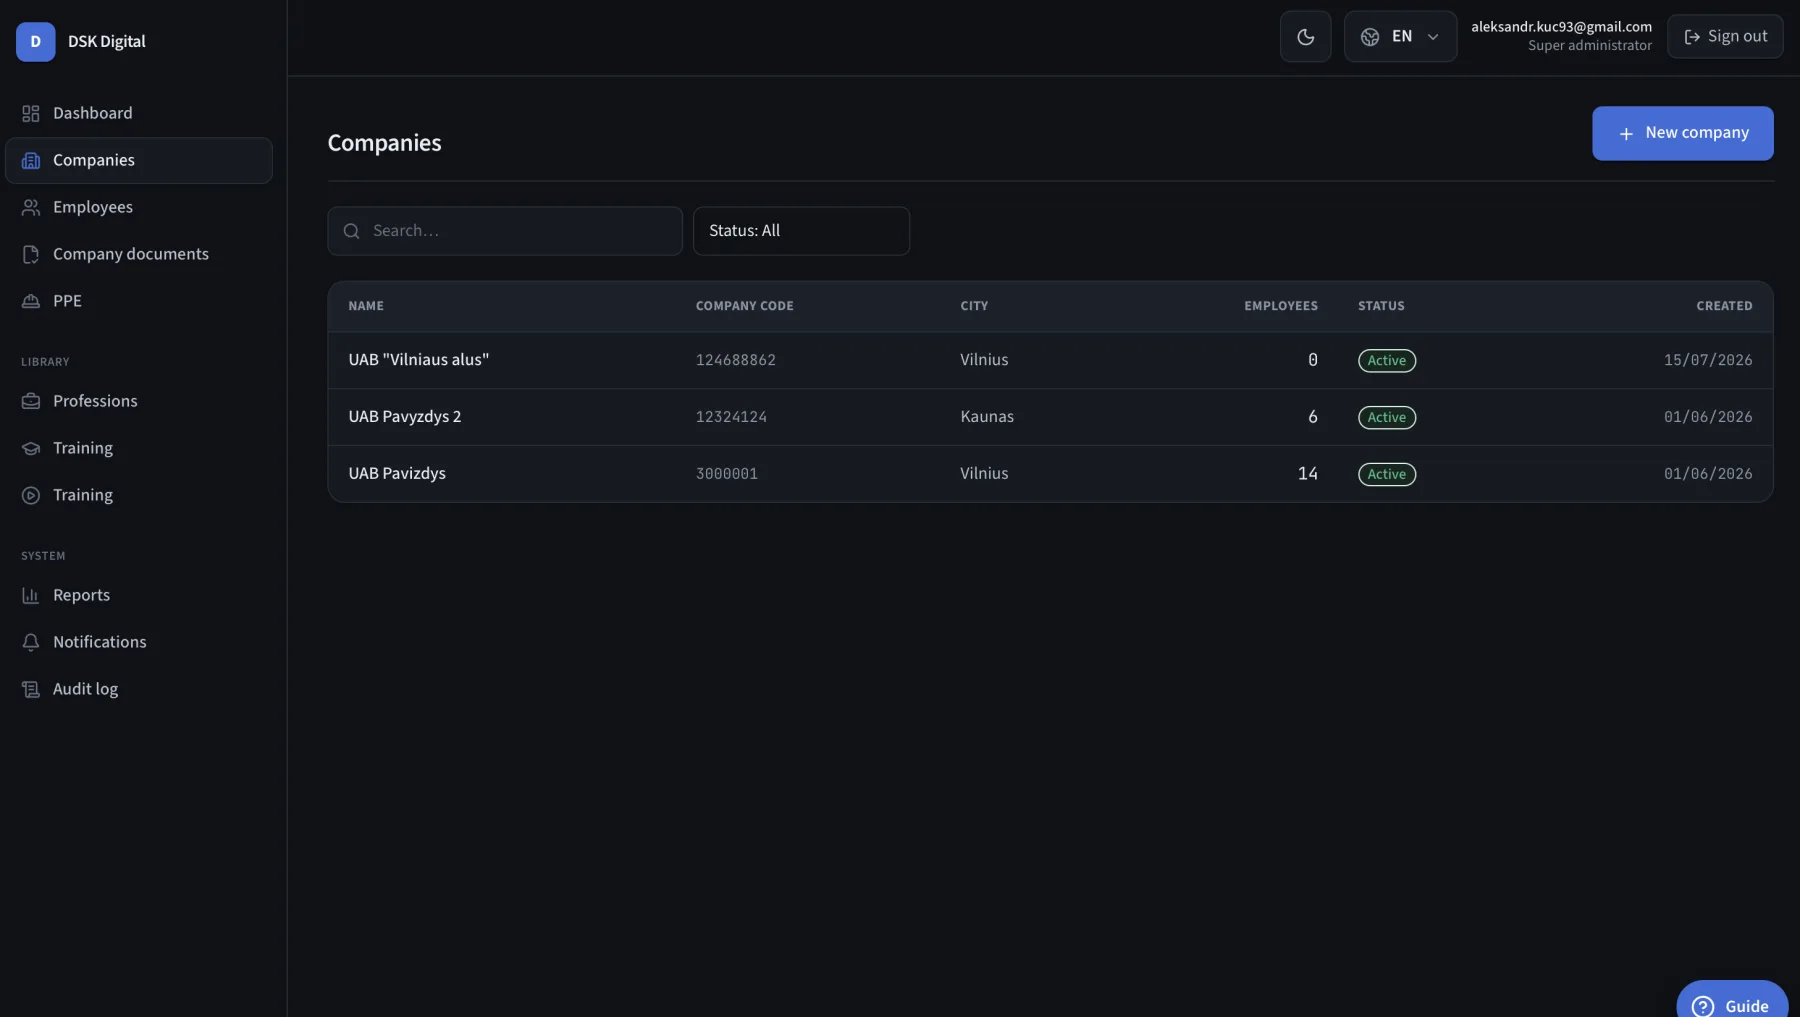Click the employee count 14

coord(1308,474)
